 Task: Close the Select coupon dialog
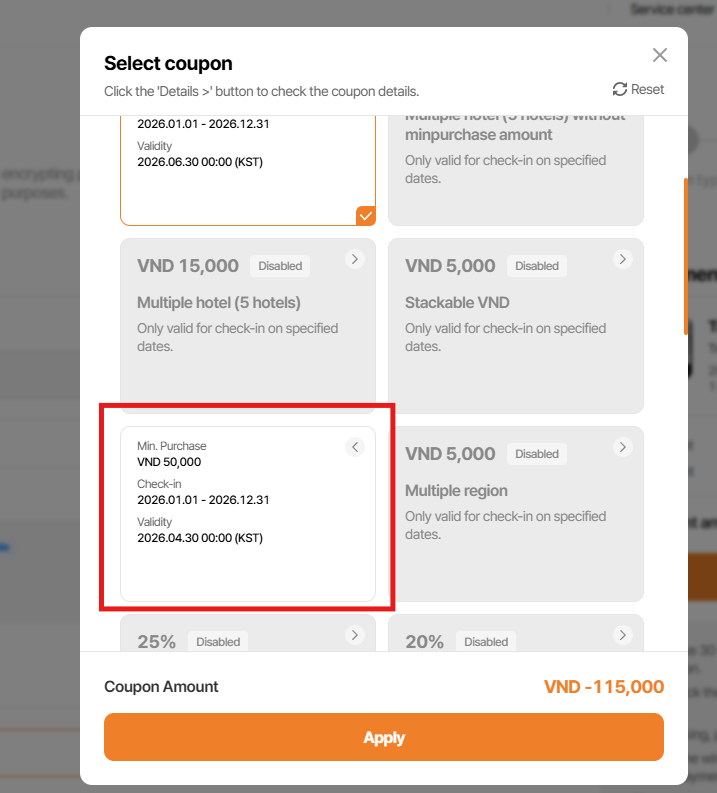[660, 55]
